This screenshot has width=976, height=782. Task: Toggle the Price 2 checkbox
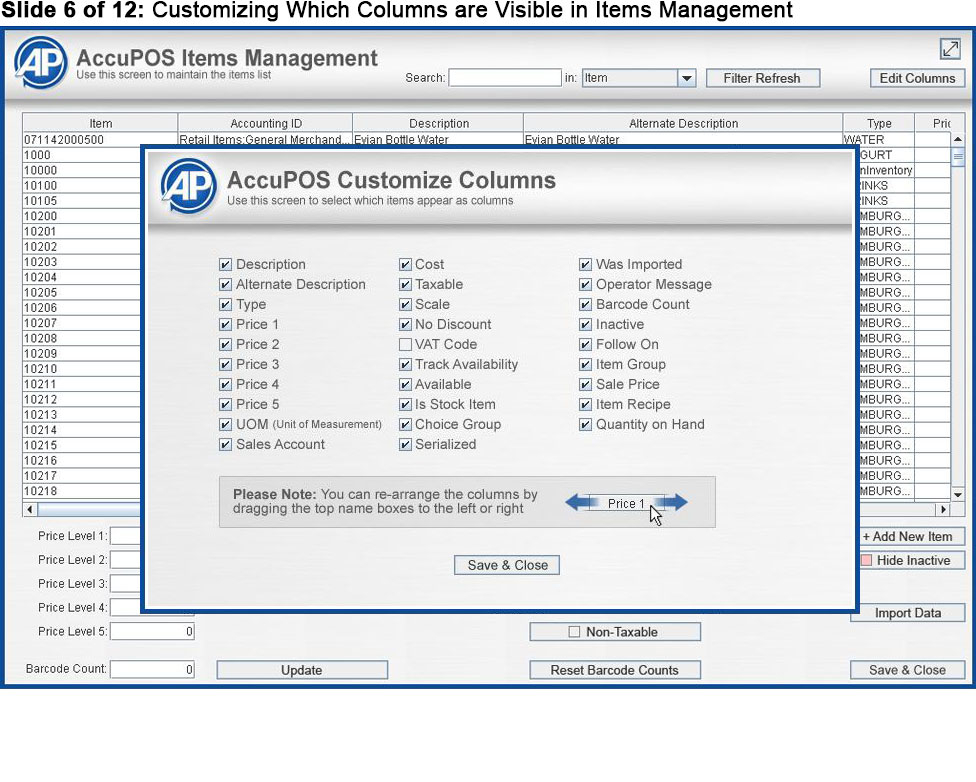tap(225, 344)
